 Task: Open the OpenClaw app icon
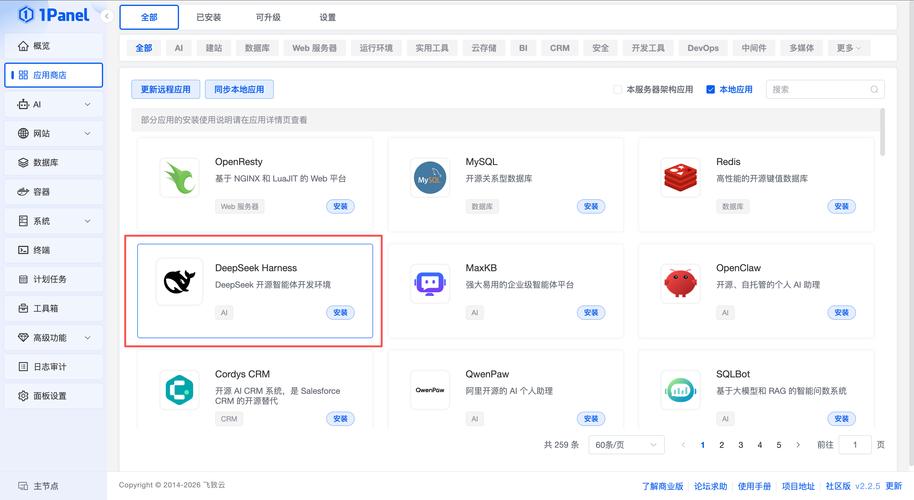(x=680, y=284)
